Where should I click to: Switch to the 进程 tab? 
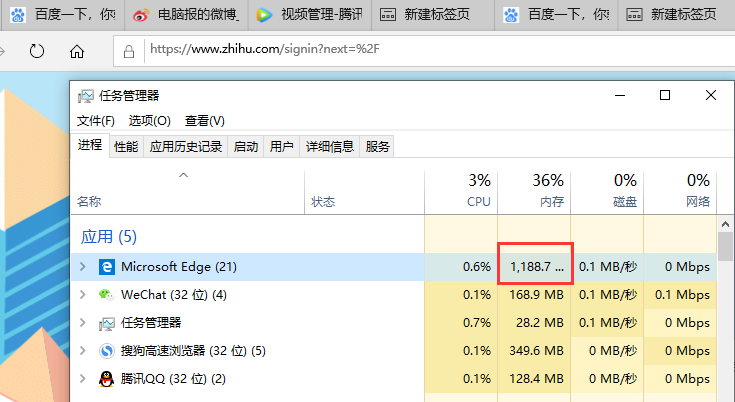tap(90, 145)
